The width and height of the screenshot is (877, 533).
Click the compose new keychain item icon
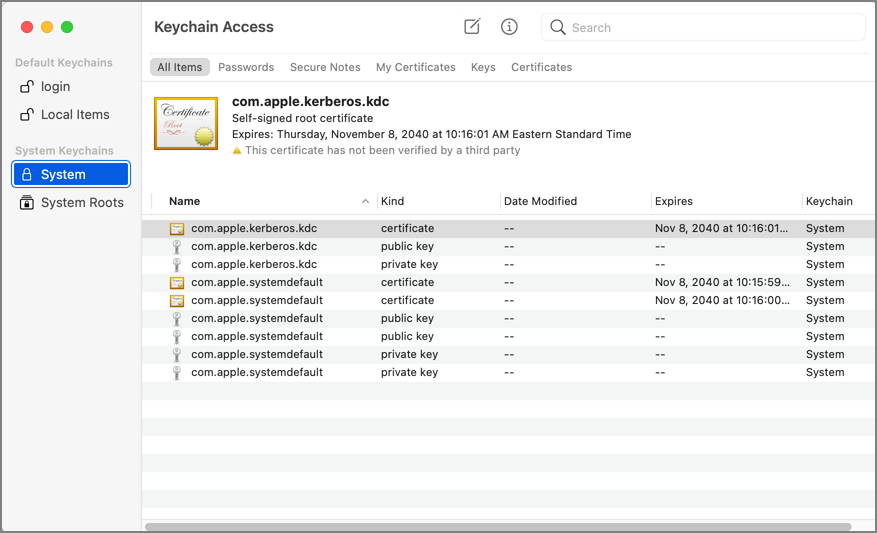click(x=472, y=26)
